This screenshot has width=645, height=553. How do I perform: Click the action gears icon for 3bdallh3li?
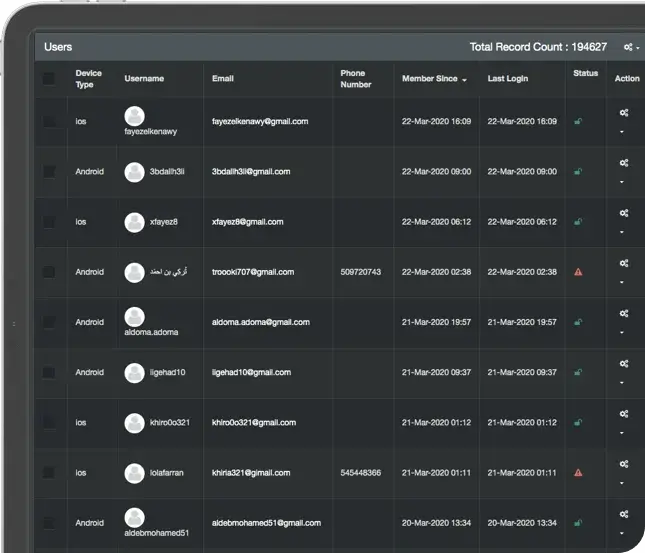[x=623, y=163]
